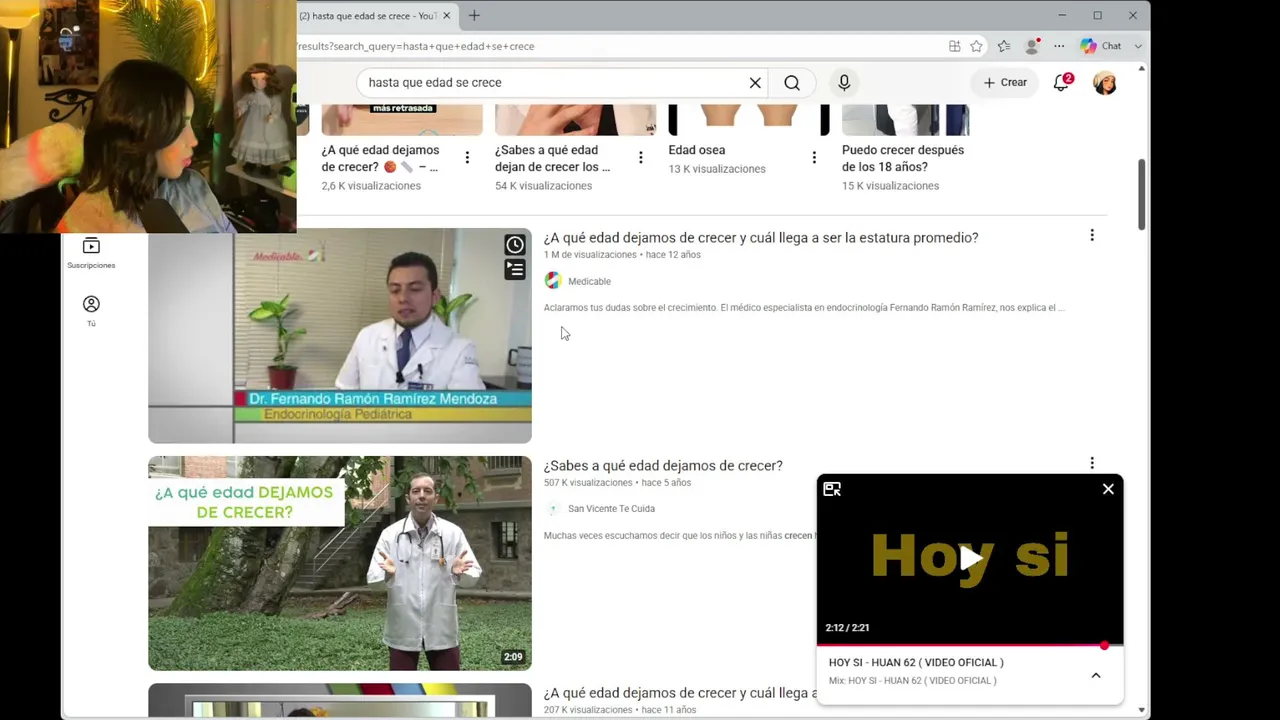Image resolution: width=1280 pixels, height=720 pixels.
Task: Open options for short '¿A qué edad dejamos de crecer?'
Action: click(x=467, y=157)
